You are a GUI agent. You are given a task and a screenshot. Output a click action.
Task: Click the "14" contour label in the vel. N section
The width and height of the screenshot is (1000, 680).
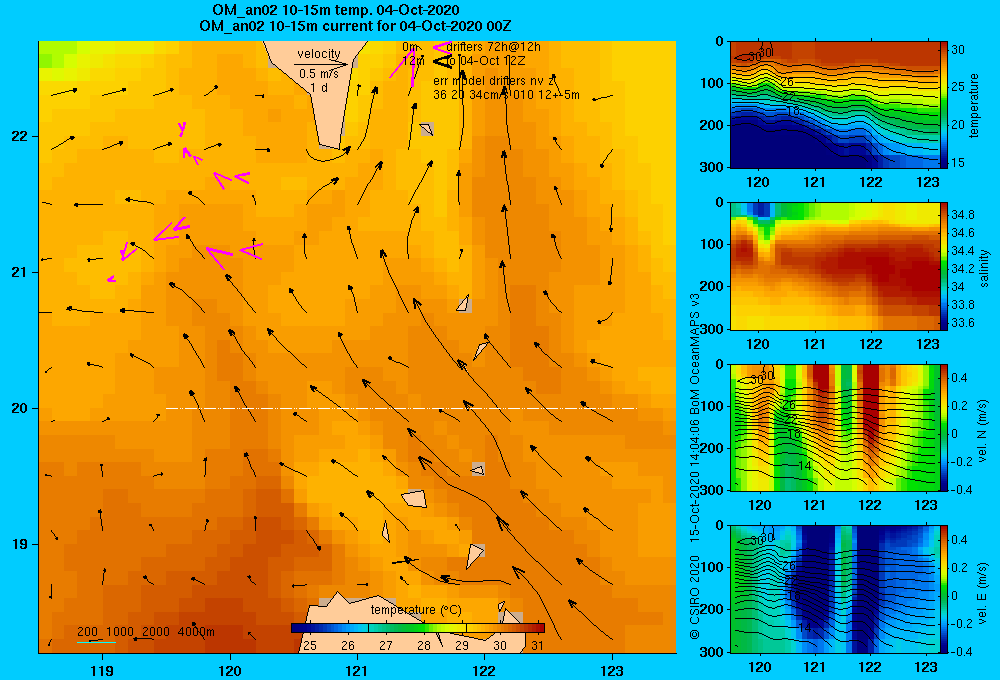805,466
